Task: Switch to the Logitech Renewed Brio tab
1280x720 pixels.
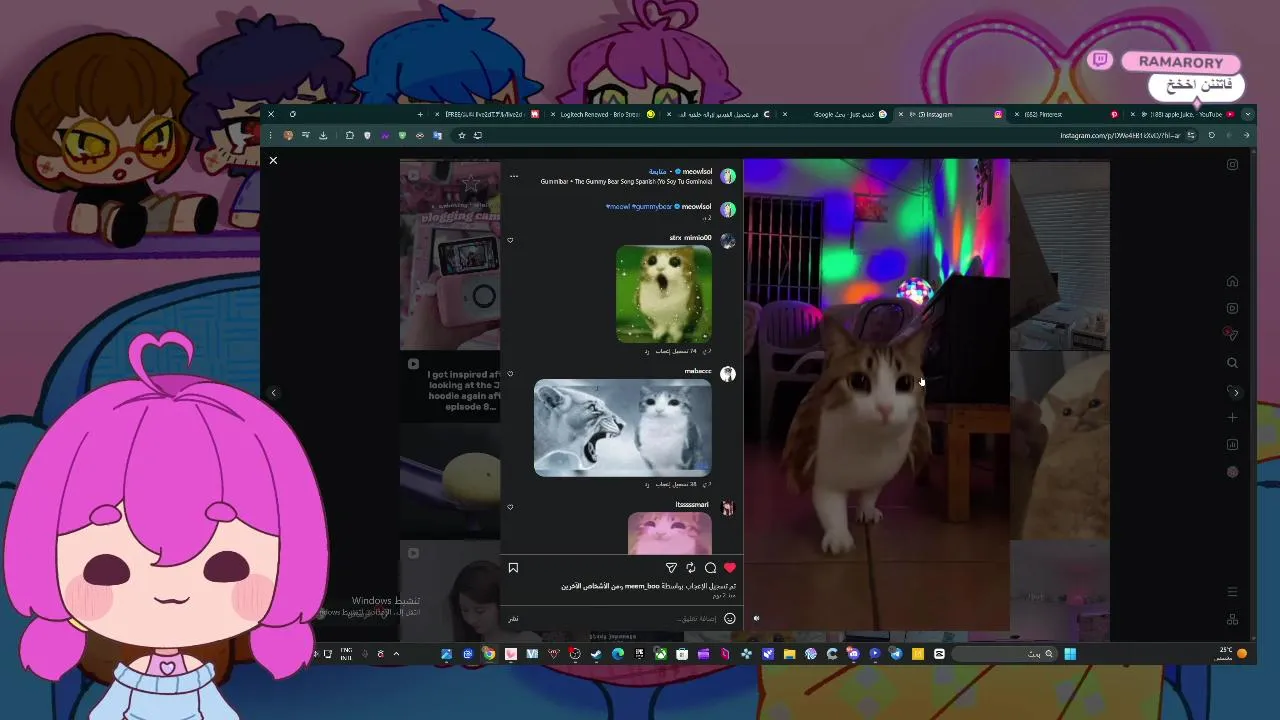Action: [x=600, y=114]
